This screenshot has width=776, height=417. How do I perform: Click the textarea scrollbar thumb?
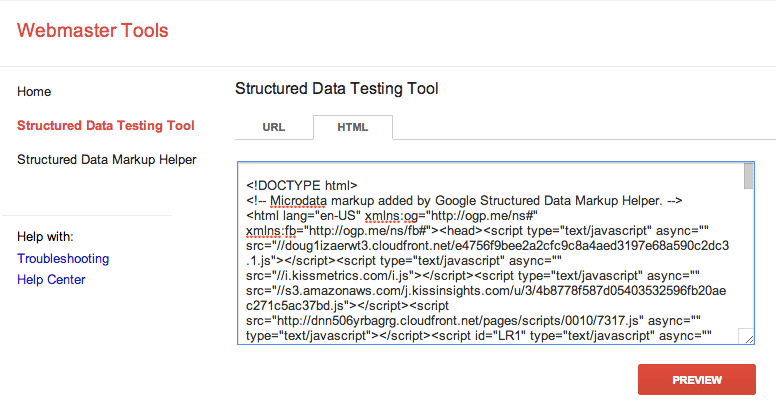click(748, 177)
